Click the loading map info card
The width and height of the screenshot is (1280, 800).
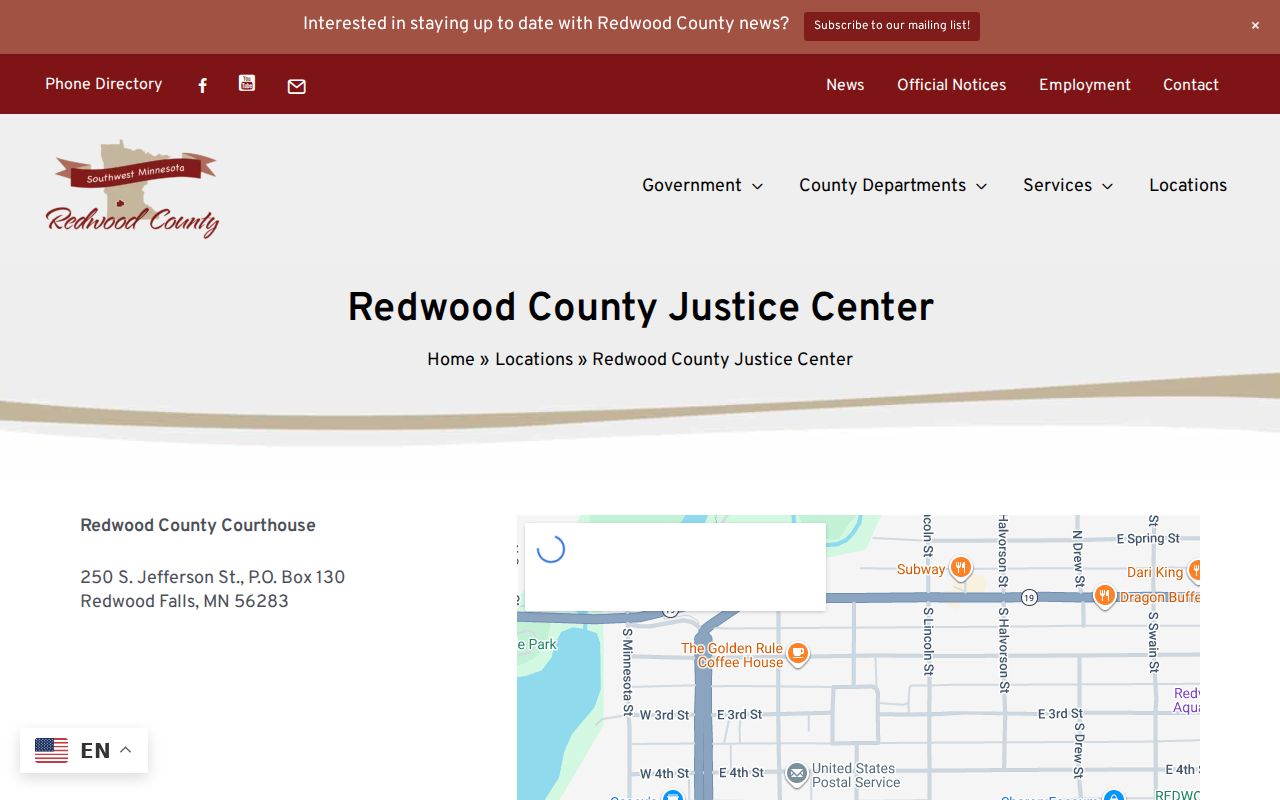tap(675, 566)
